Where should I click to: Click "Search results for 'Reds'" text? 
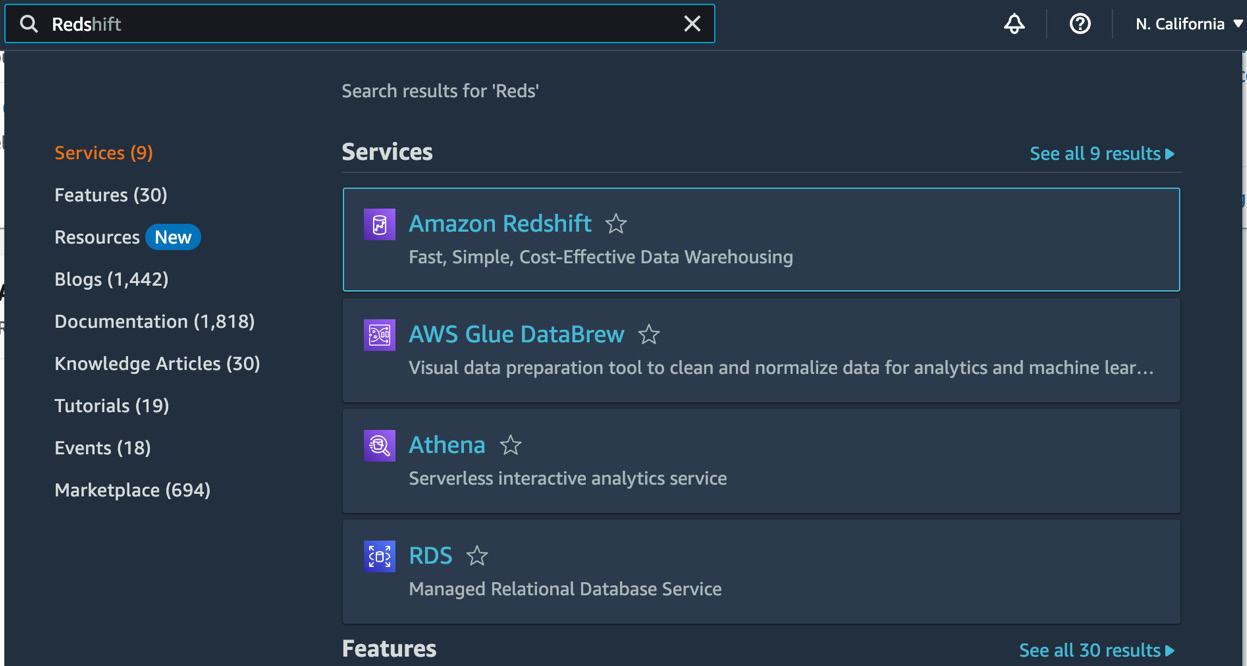point(440,91)
